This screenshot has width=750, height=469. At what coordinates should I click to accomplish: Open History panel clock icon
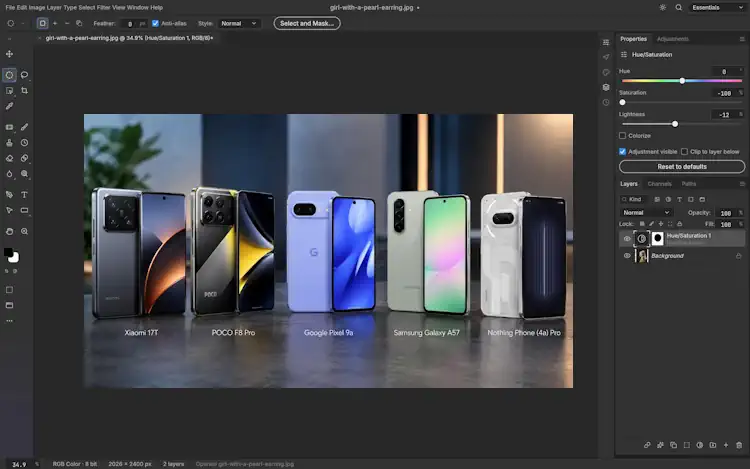coord(606,102)
